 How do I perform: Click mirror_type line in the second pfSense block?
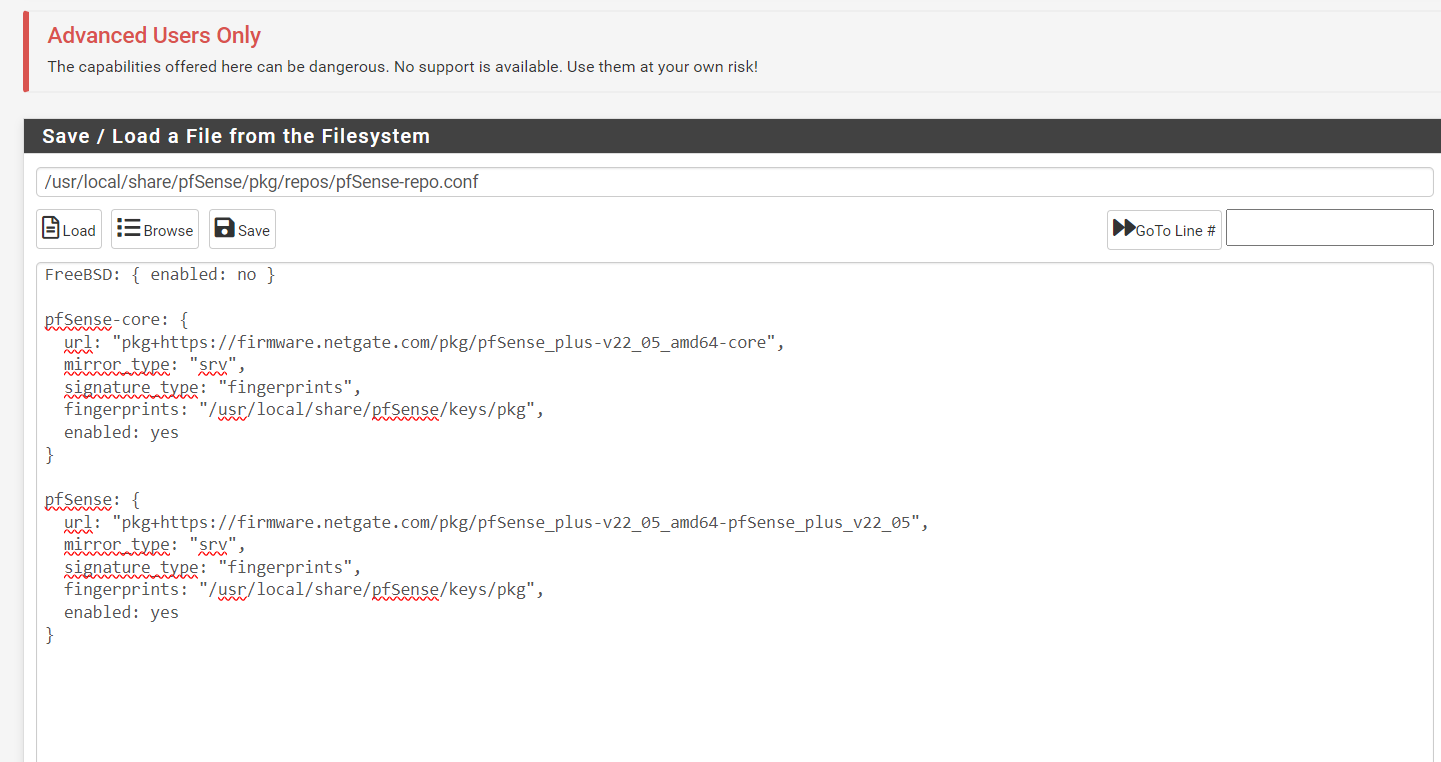(x=154, y=545)
